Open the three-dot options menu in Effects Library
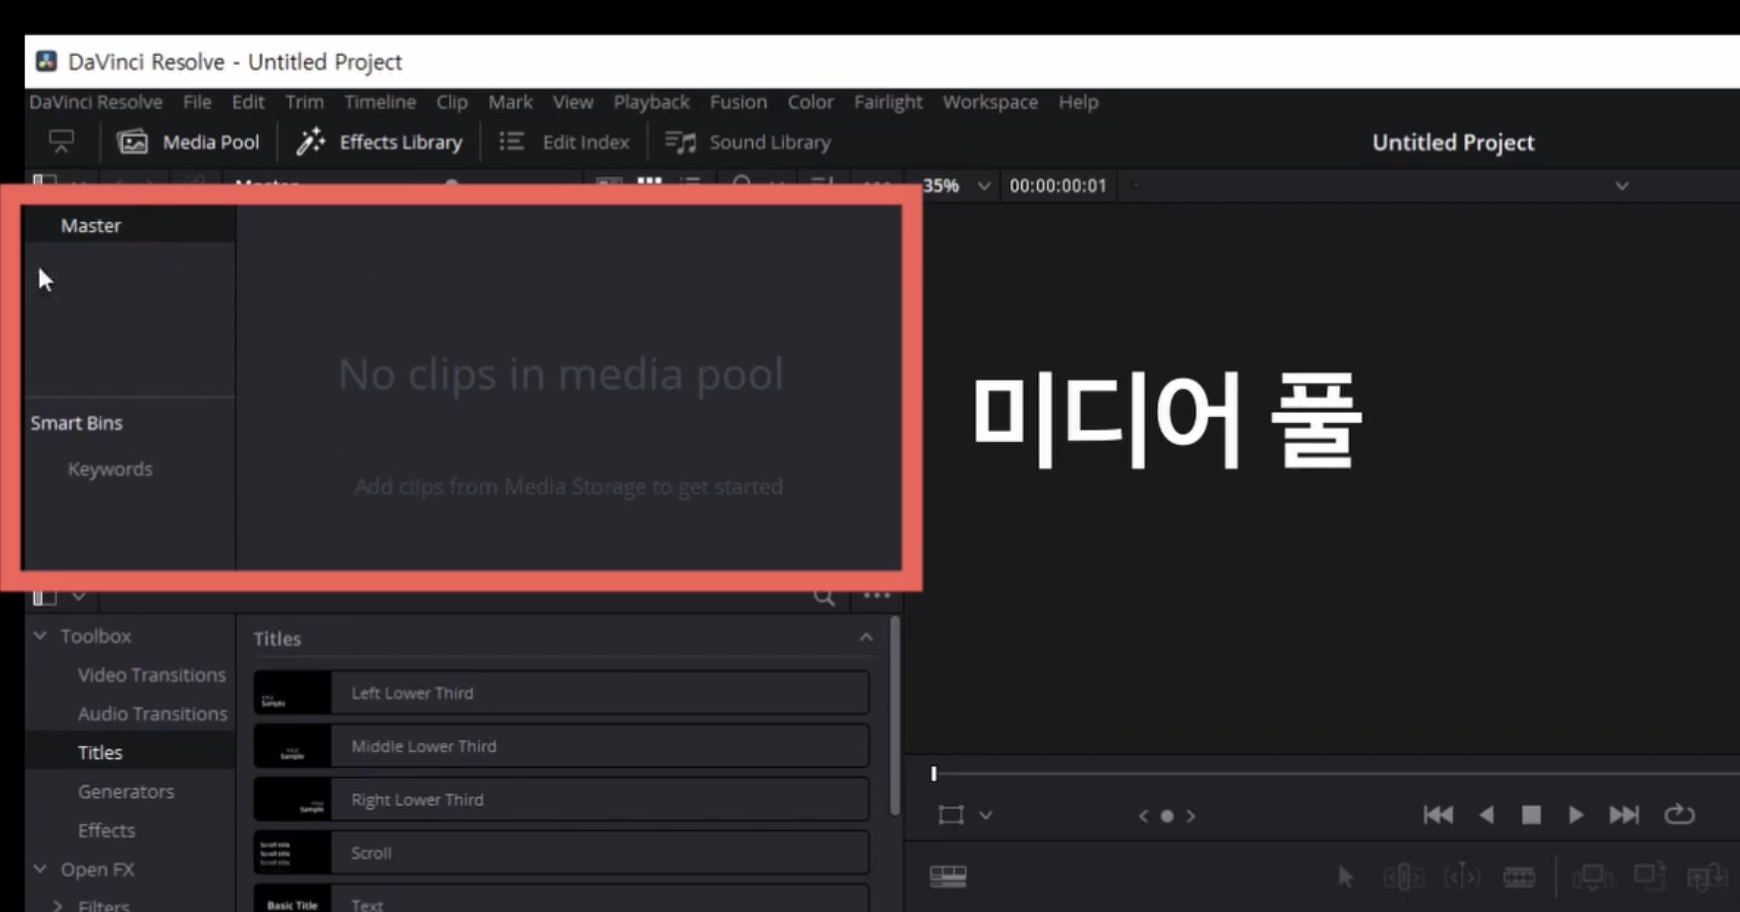Viewport: 1740px width, 912px height. [877, 595]
